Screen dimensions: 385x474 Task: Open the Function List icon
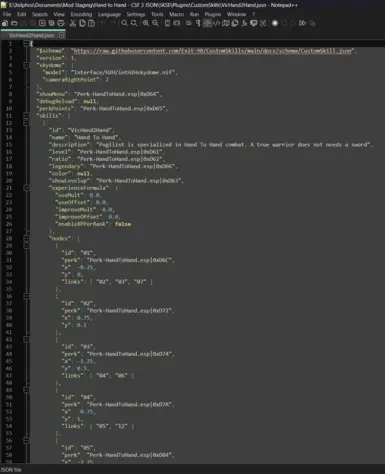[244, 23]
